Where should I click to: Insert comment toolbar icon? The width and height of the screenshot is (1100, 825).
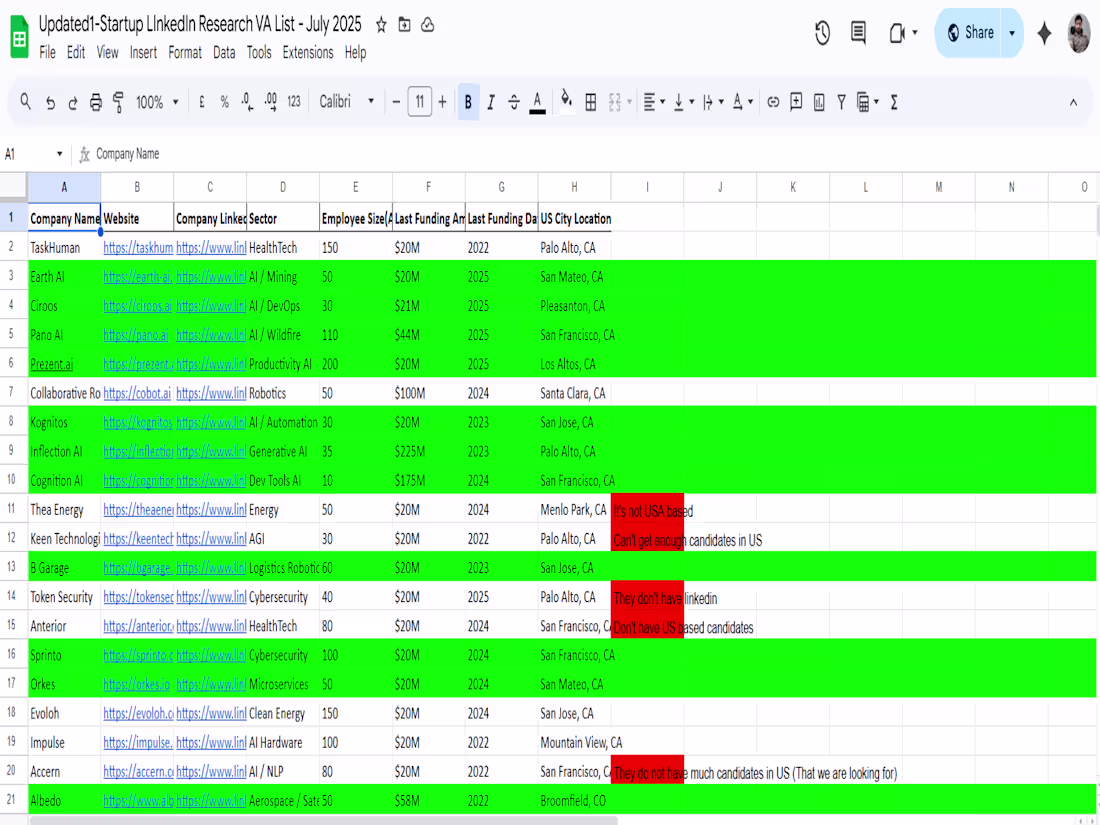point(796,102)
